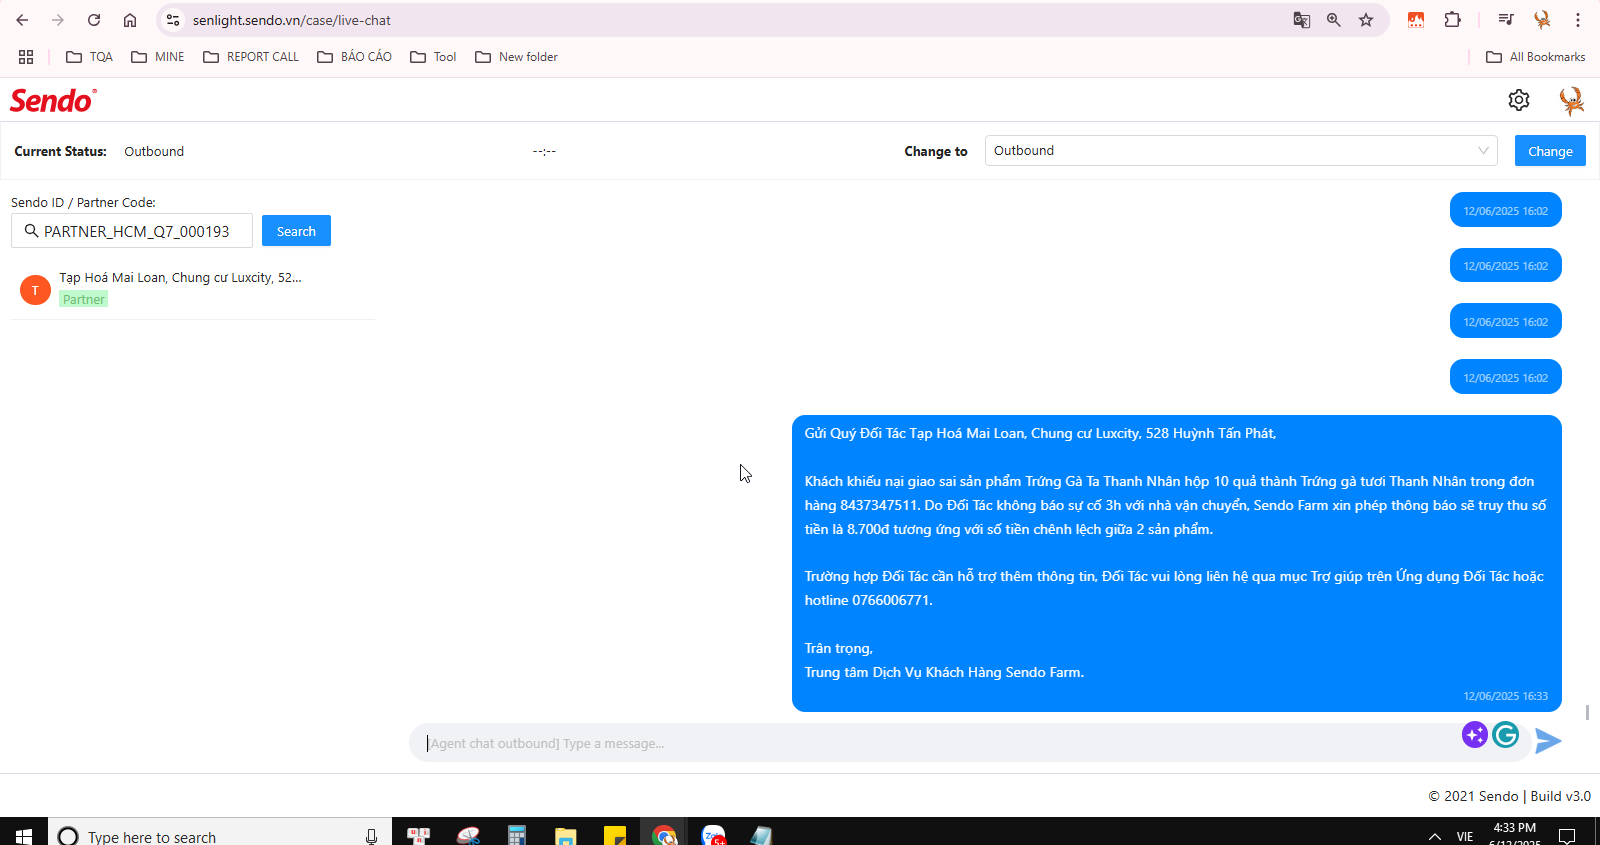Open the Tool bookmark folder
Image resolution: width=1600 pixels, height=845 pixels.
point(433,57)
